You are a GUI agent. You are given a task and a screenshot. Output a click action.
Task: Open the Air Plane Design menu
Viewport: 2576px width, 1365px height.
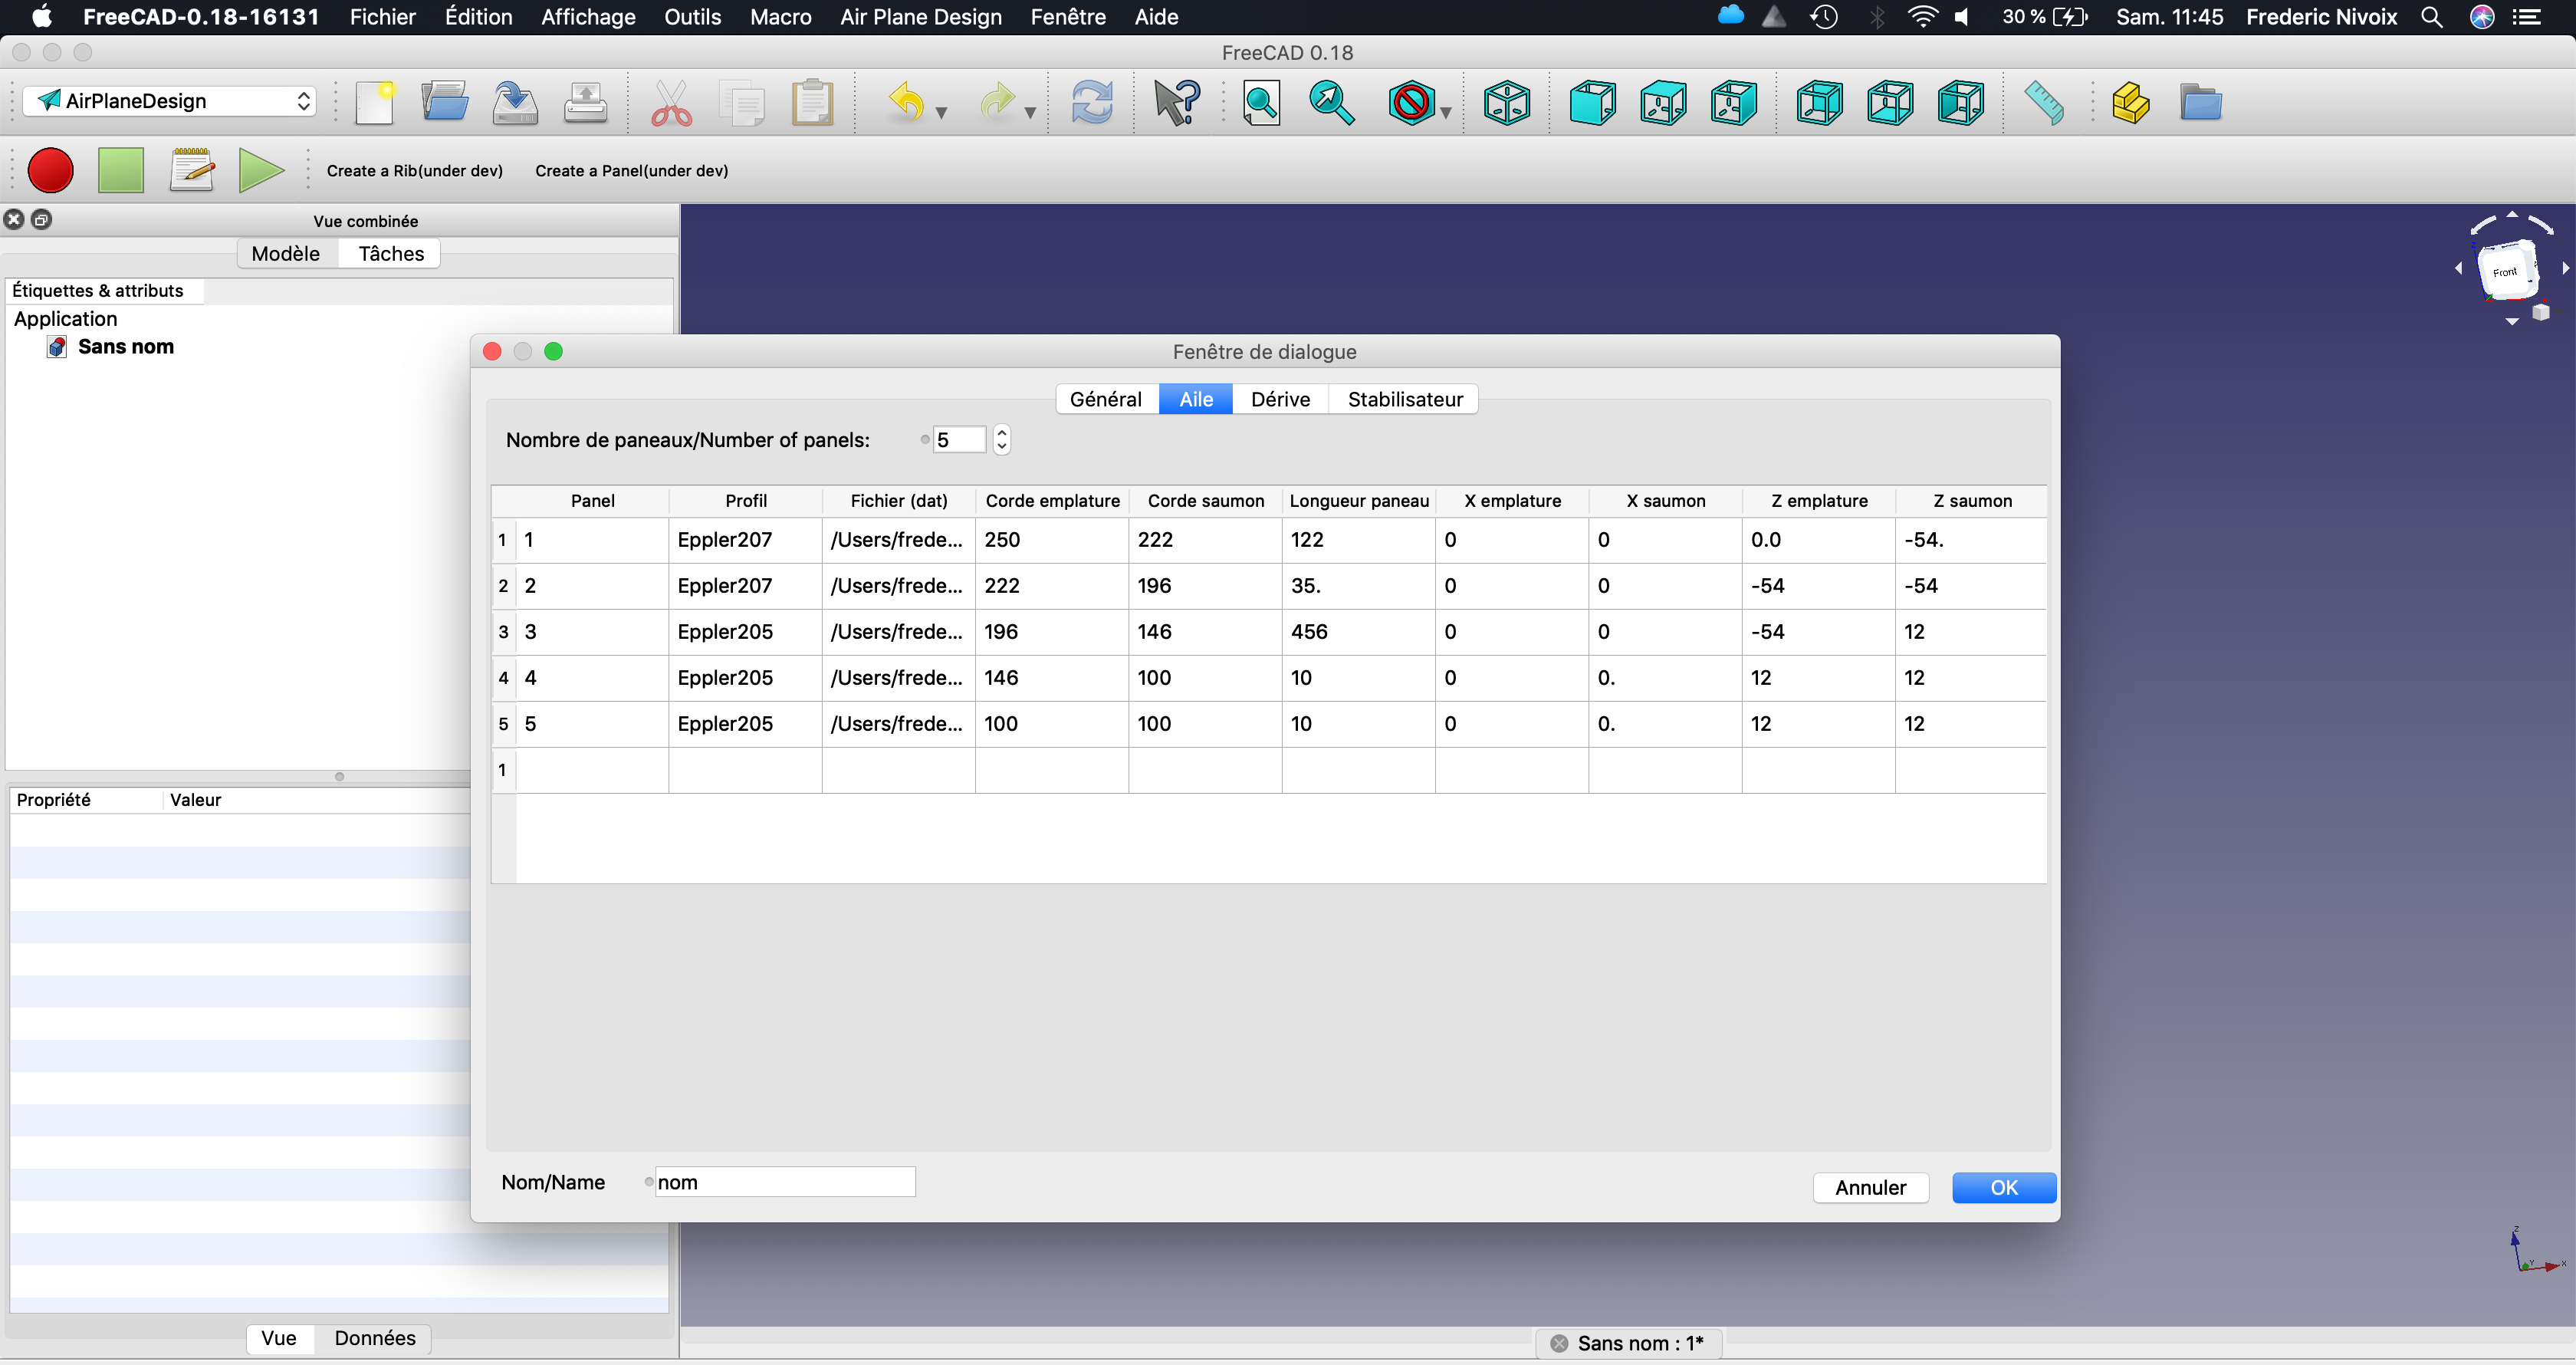[x=920, y=17]
